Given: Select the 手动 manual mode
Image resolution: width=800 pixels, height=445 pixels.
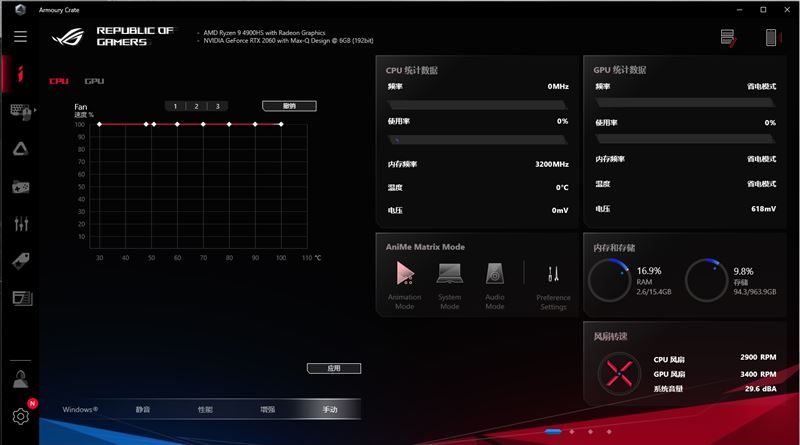Looking at the screenshot, I should point(330,409).
